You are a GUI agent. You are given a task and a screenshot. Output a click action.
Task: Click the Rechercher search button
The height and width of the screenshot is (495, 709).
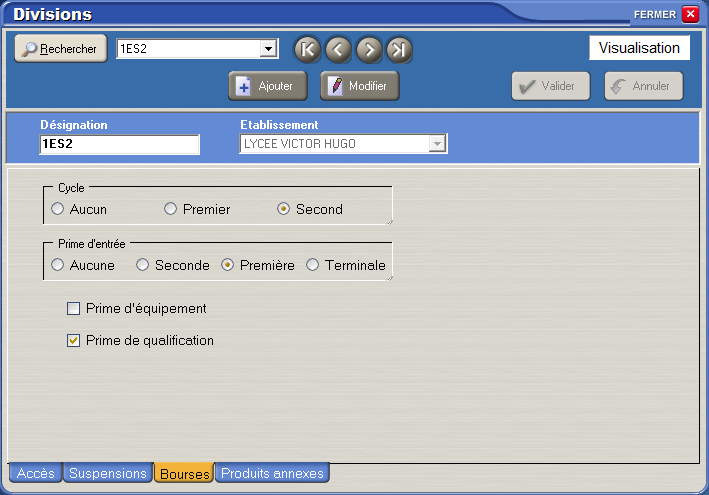coord(61,48)
